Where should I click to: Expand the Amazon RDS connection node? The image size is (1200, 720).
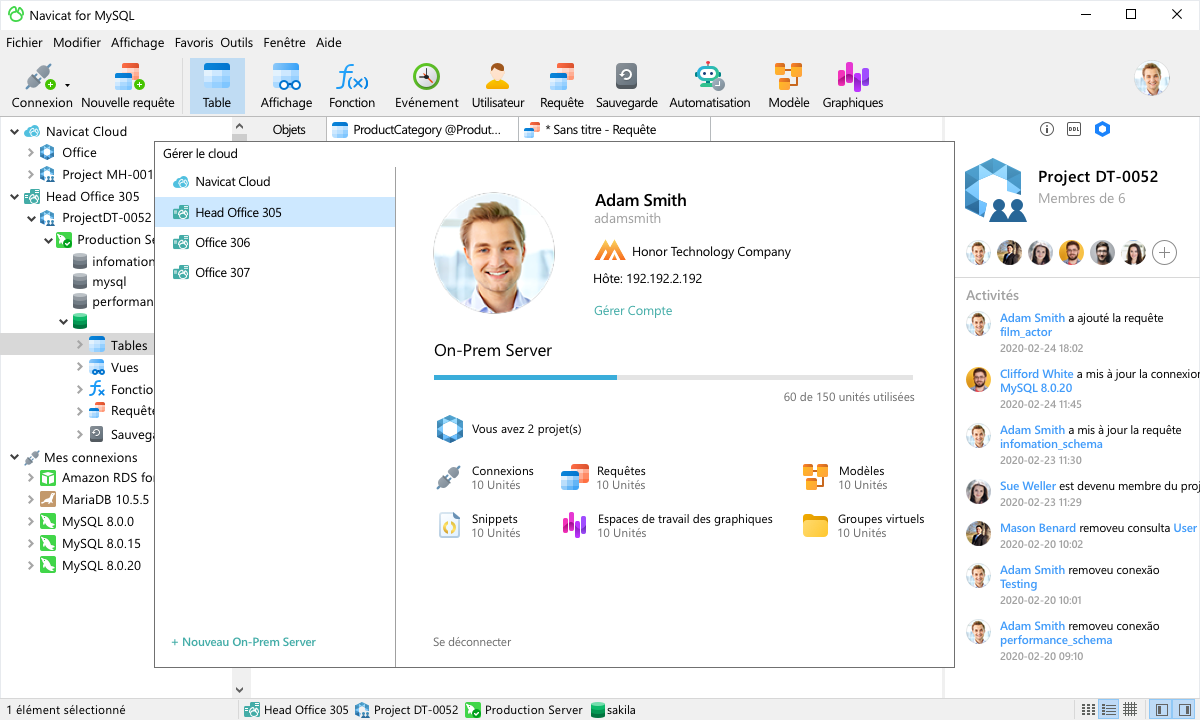coord(31,478)
